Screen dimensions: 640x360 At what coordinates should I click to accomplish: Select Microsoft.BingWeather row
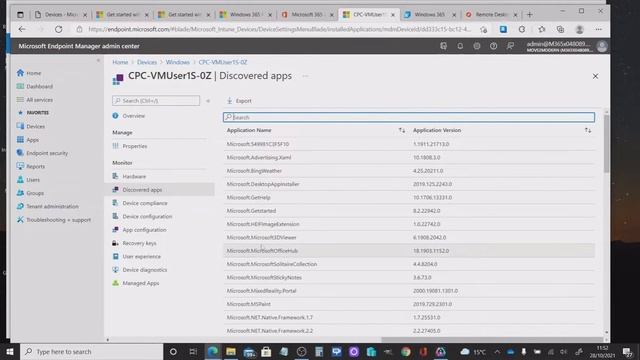pos(409,171)
